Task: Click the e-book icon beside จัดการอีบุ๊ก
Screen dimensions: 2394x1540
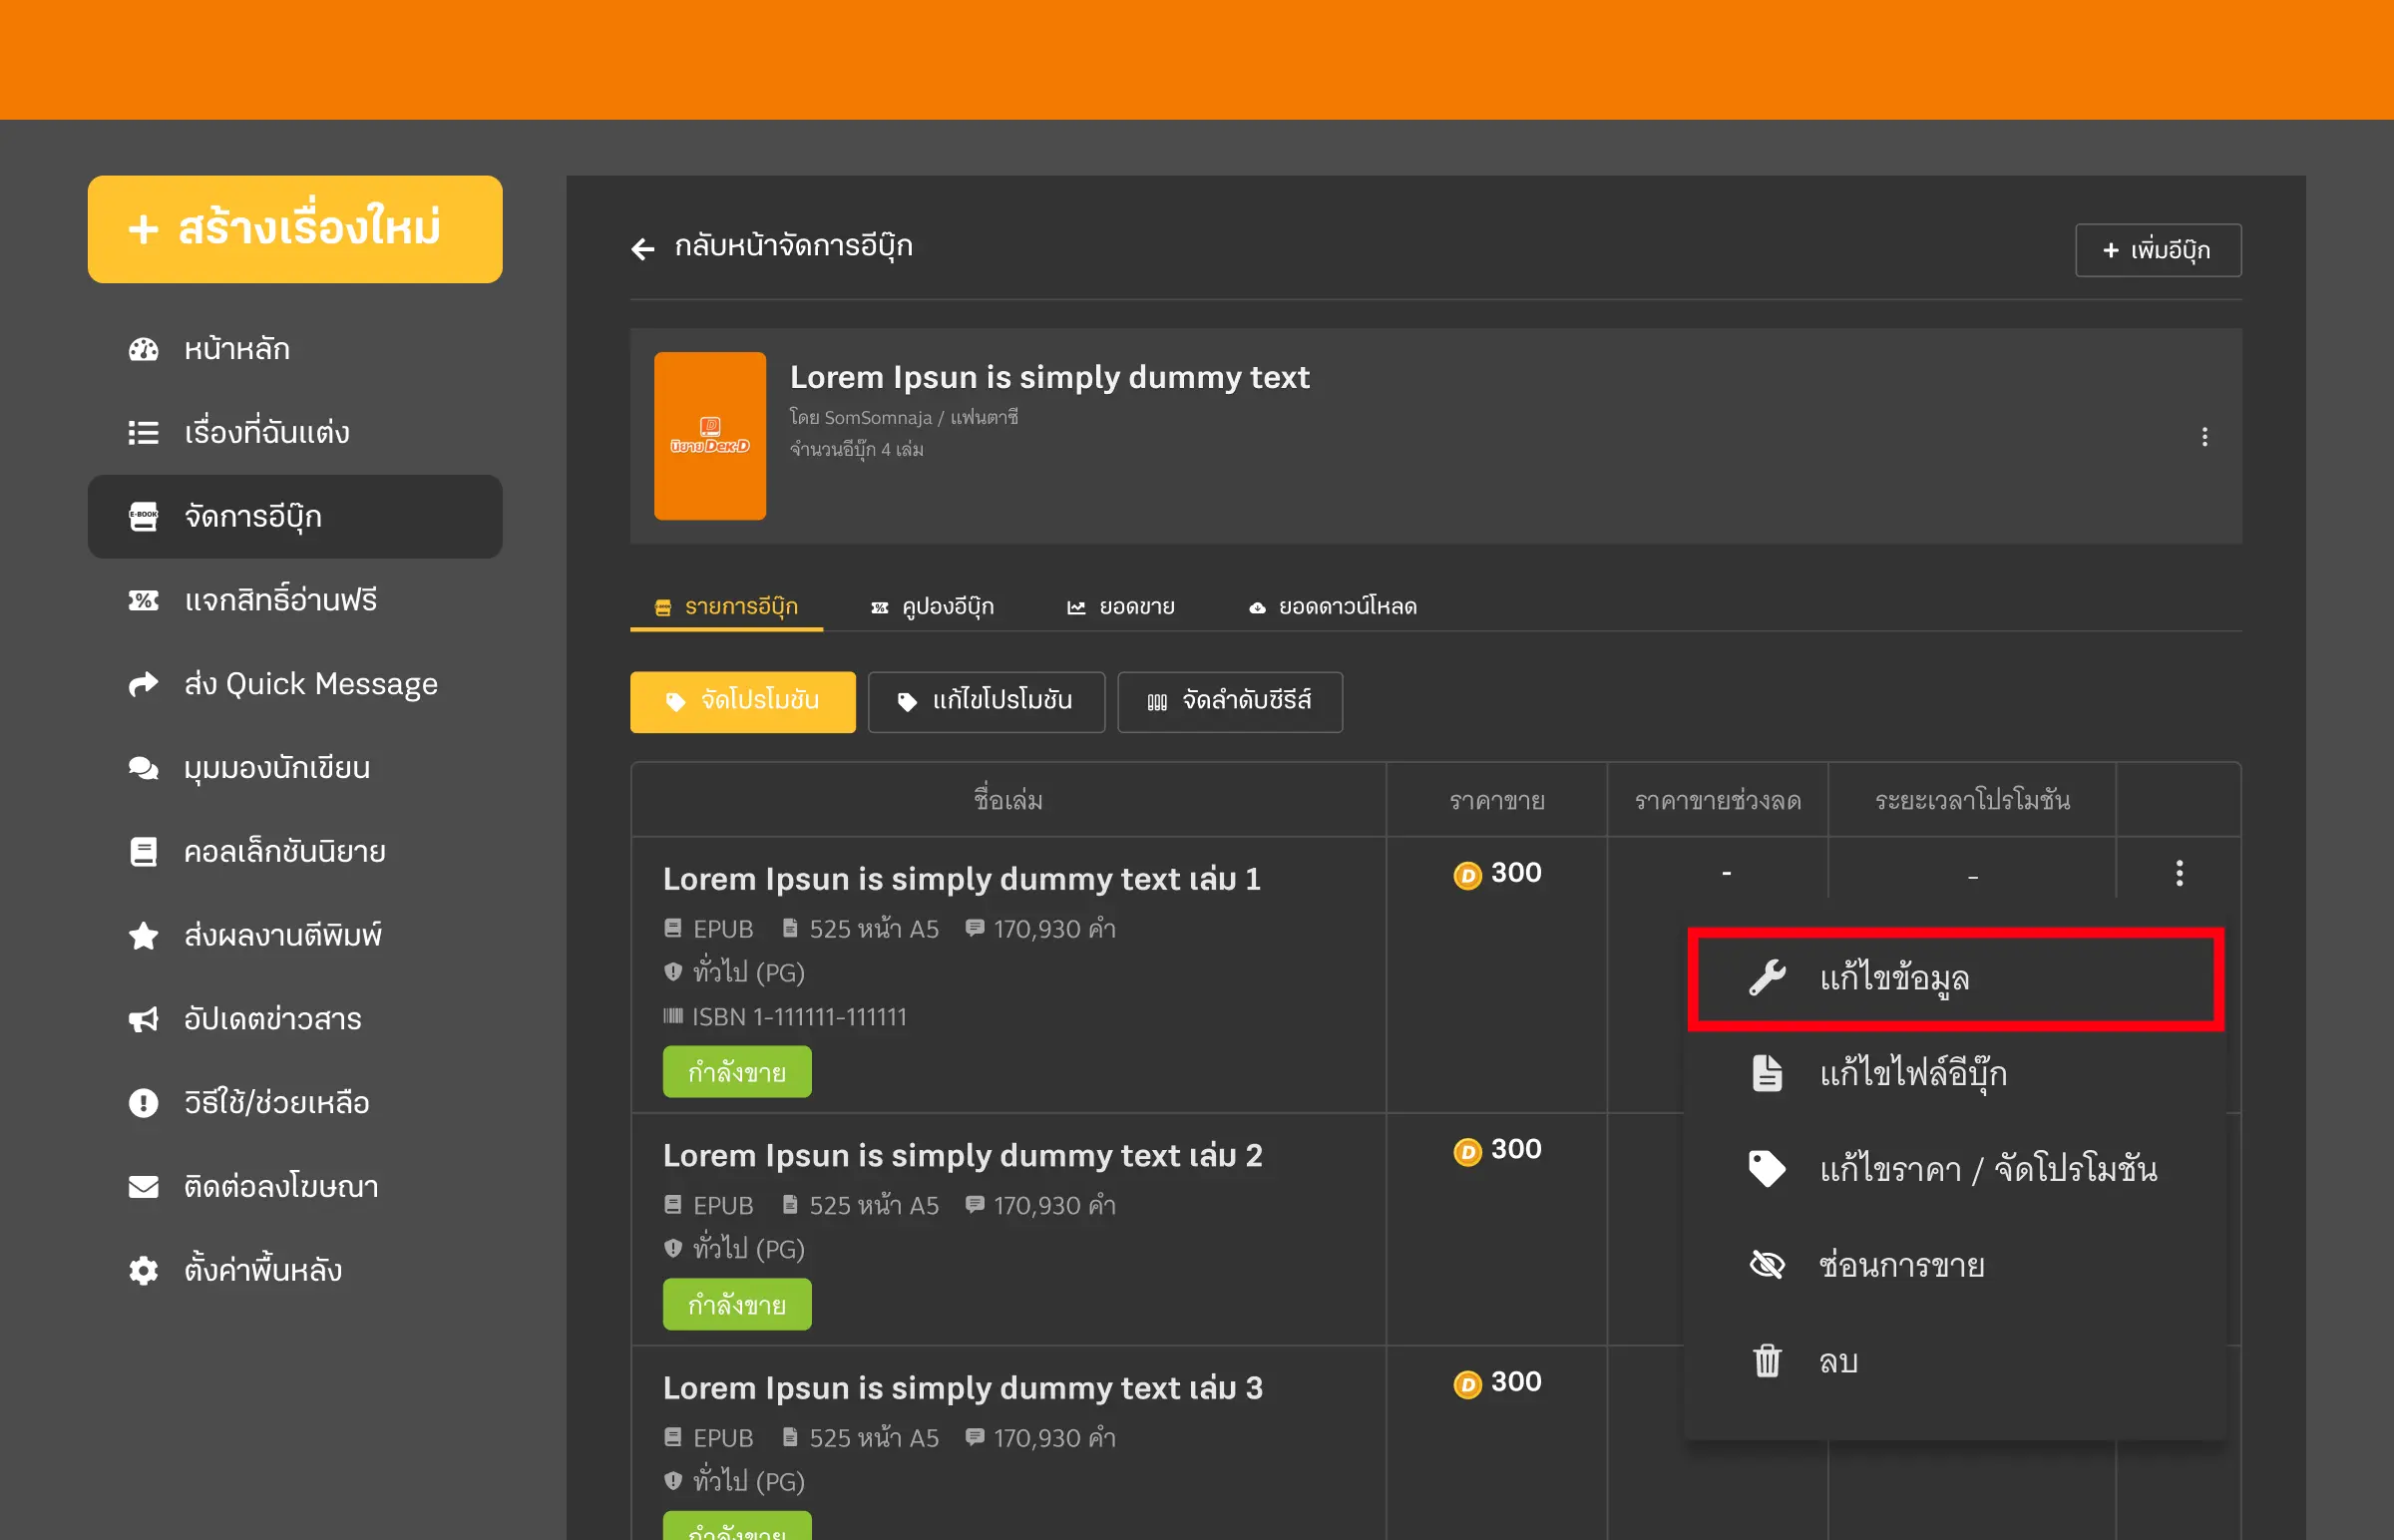Action: click(x=143, y=517)
